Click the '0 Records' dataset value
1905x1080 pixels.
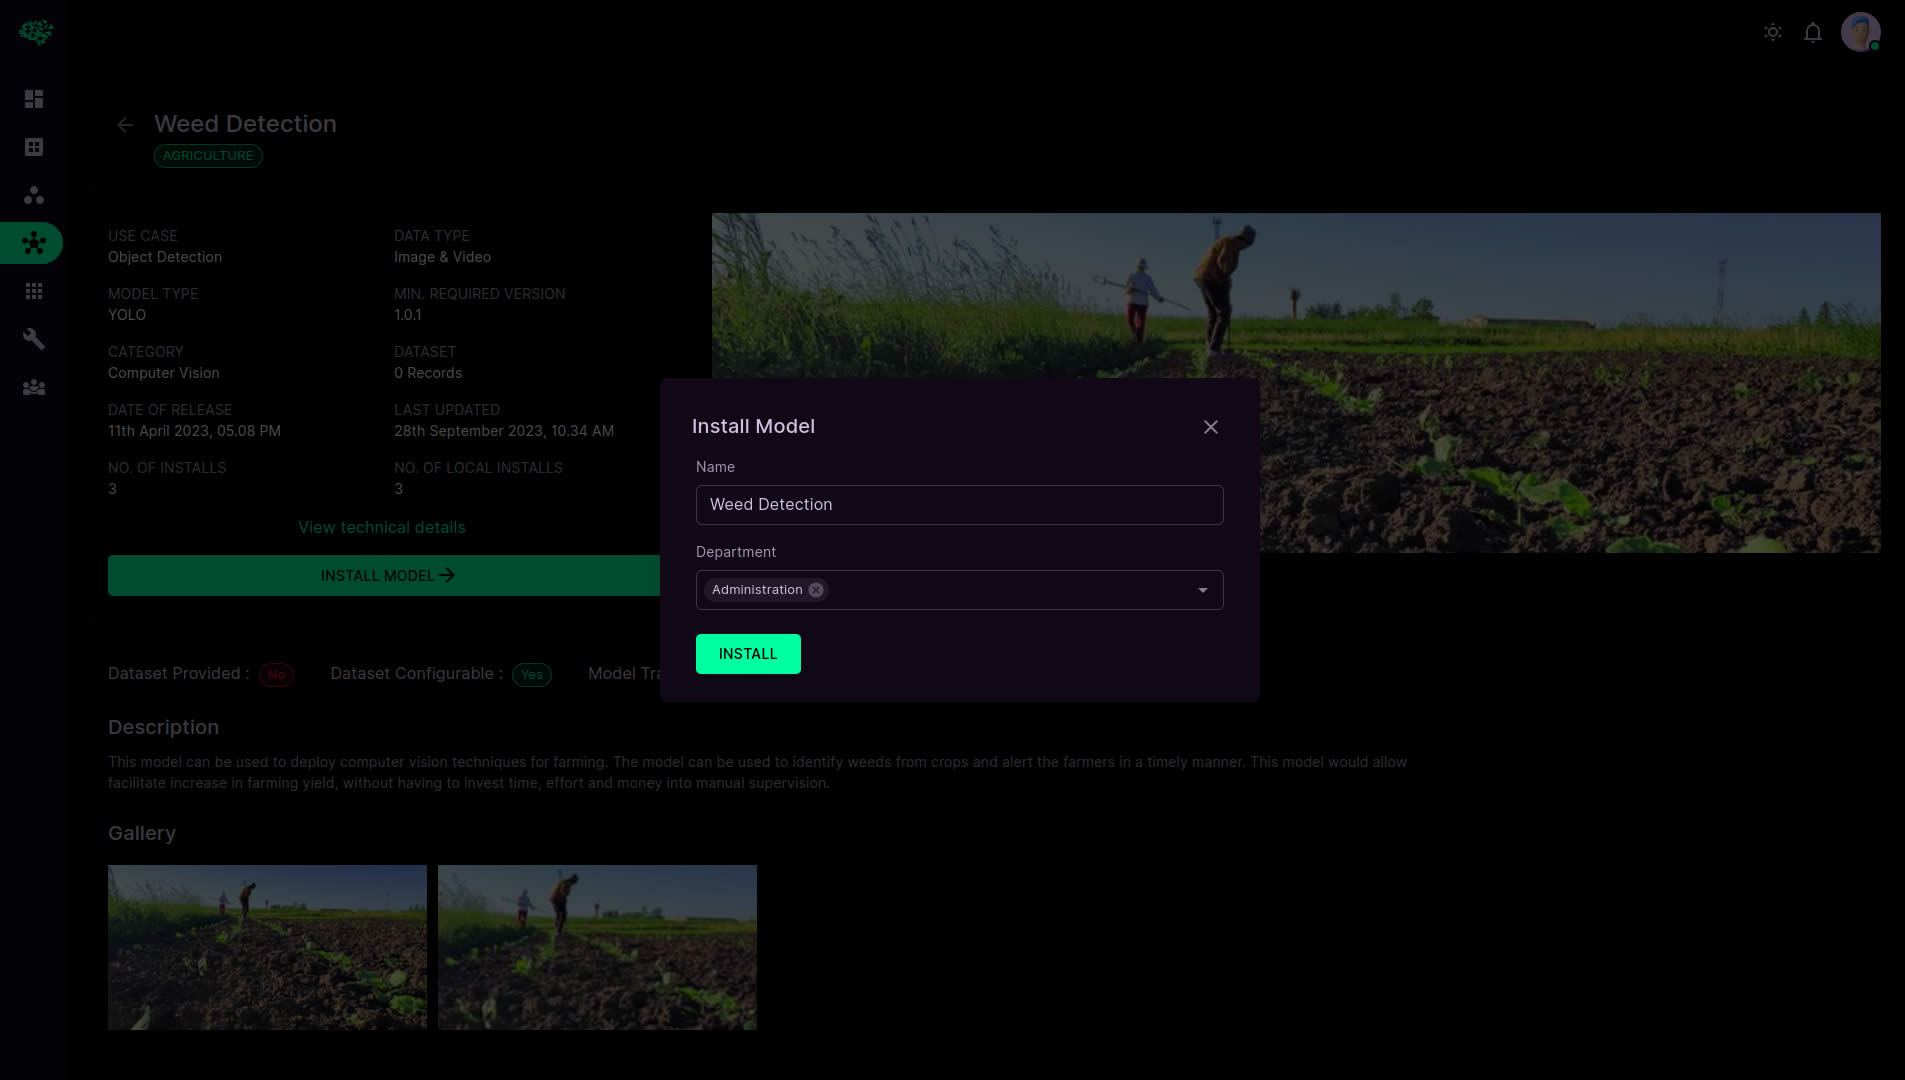coord(428,373)
